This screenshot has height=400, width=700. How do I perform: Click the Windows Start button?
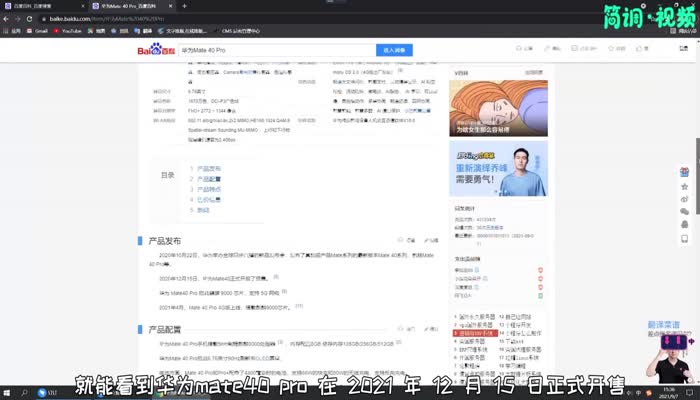click(x=8, y=393)
